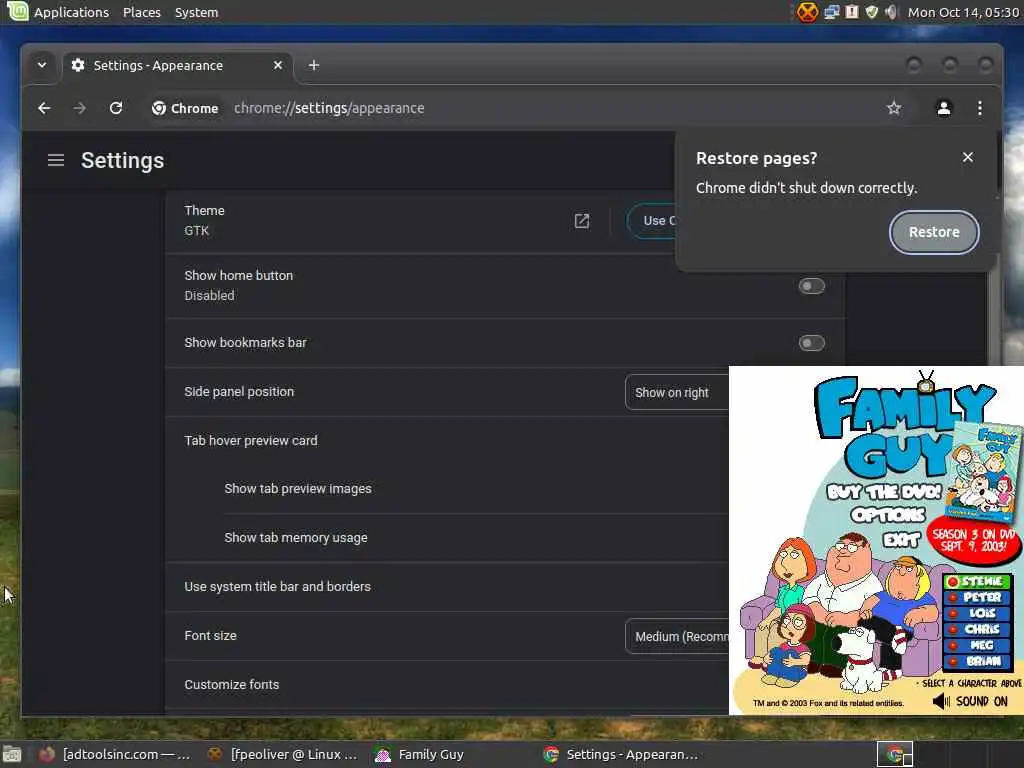
Task: Open the Theme external link icon
Action: [581, 221]
